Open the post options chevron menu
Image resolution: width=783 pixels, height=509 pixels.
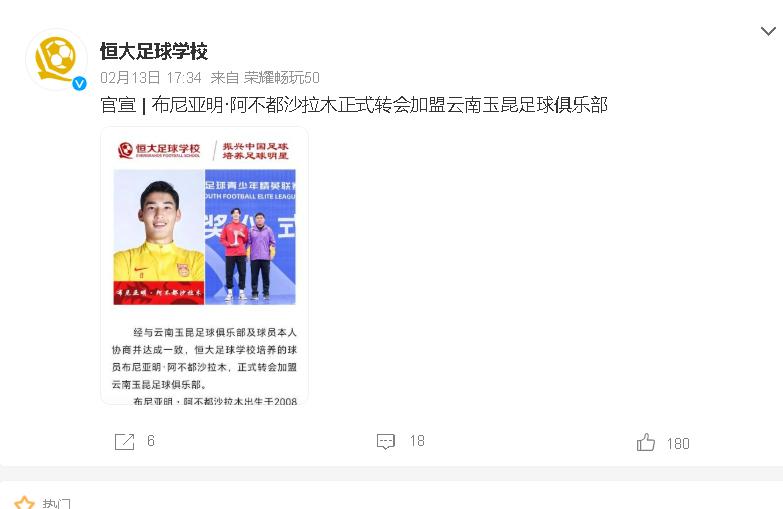pos(768,32)
